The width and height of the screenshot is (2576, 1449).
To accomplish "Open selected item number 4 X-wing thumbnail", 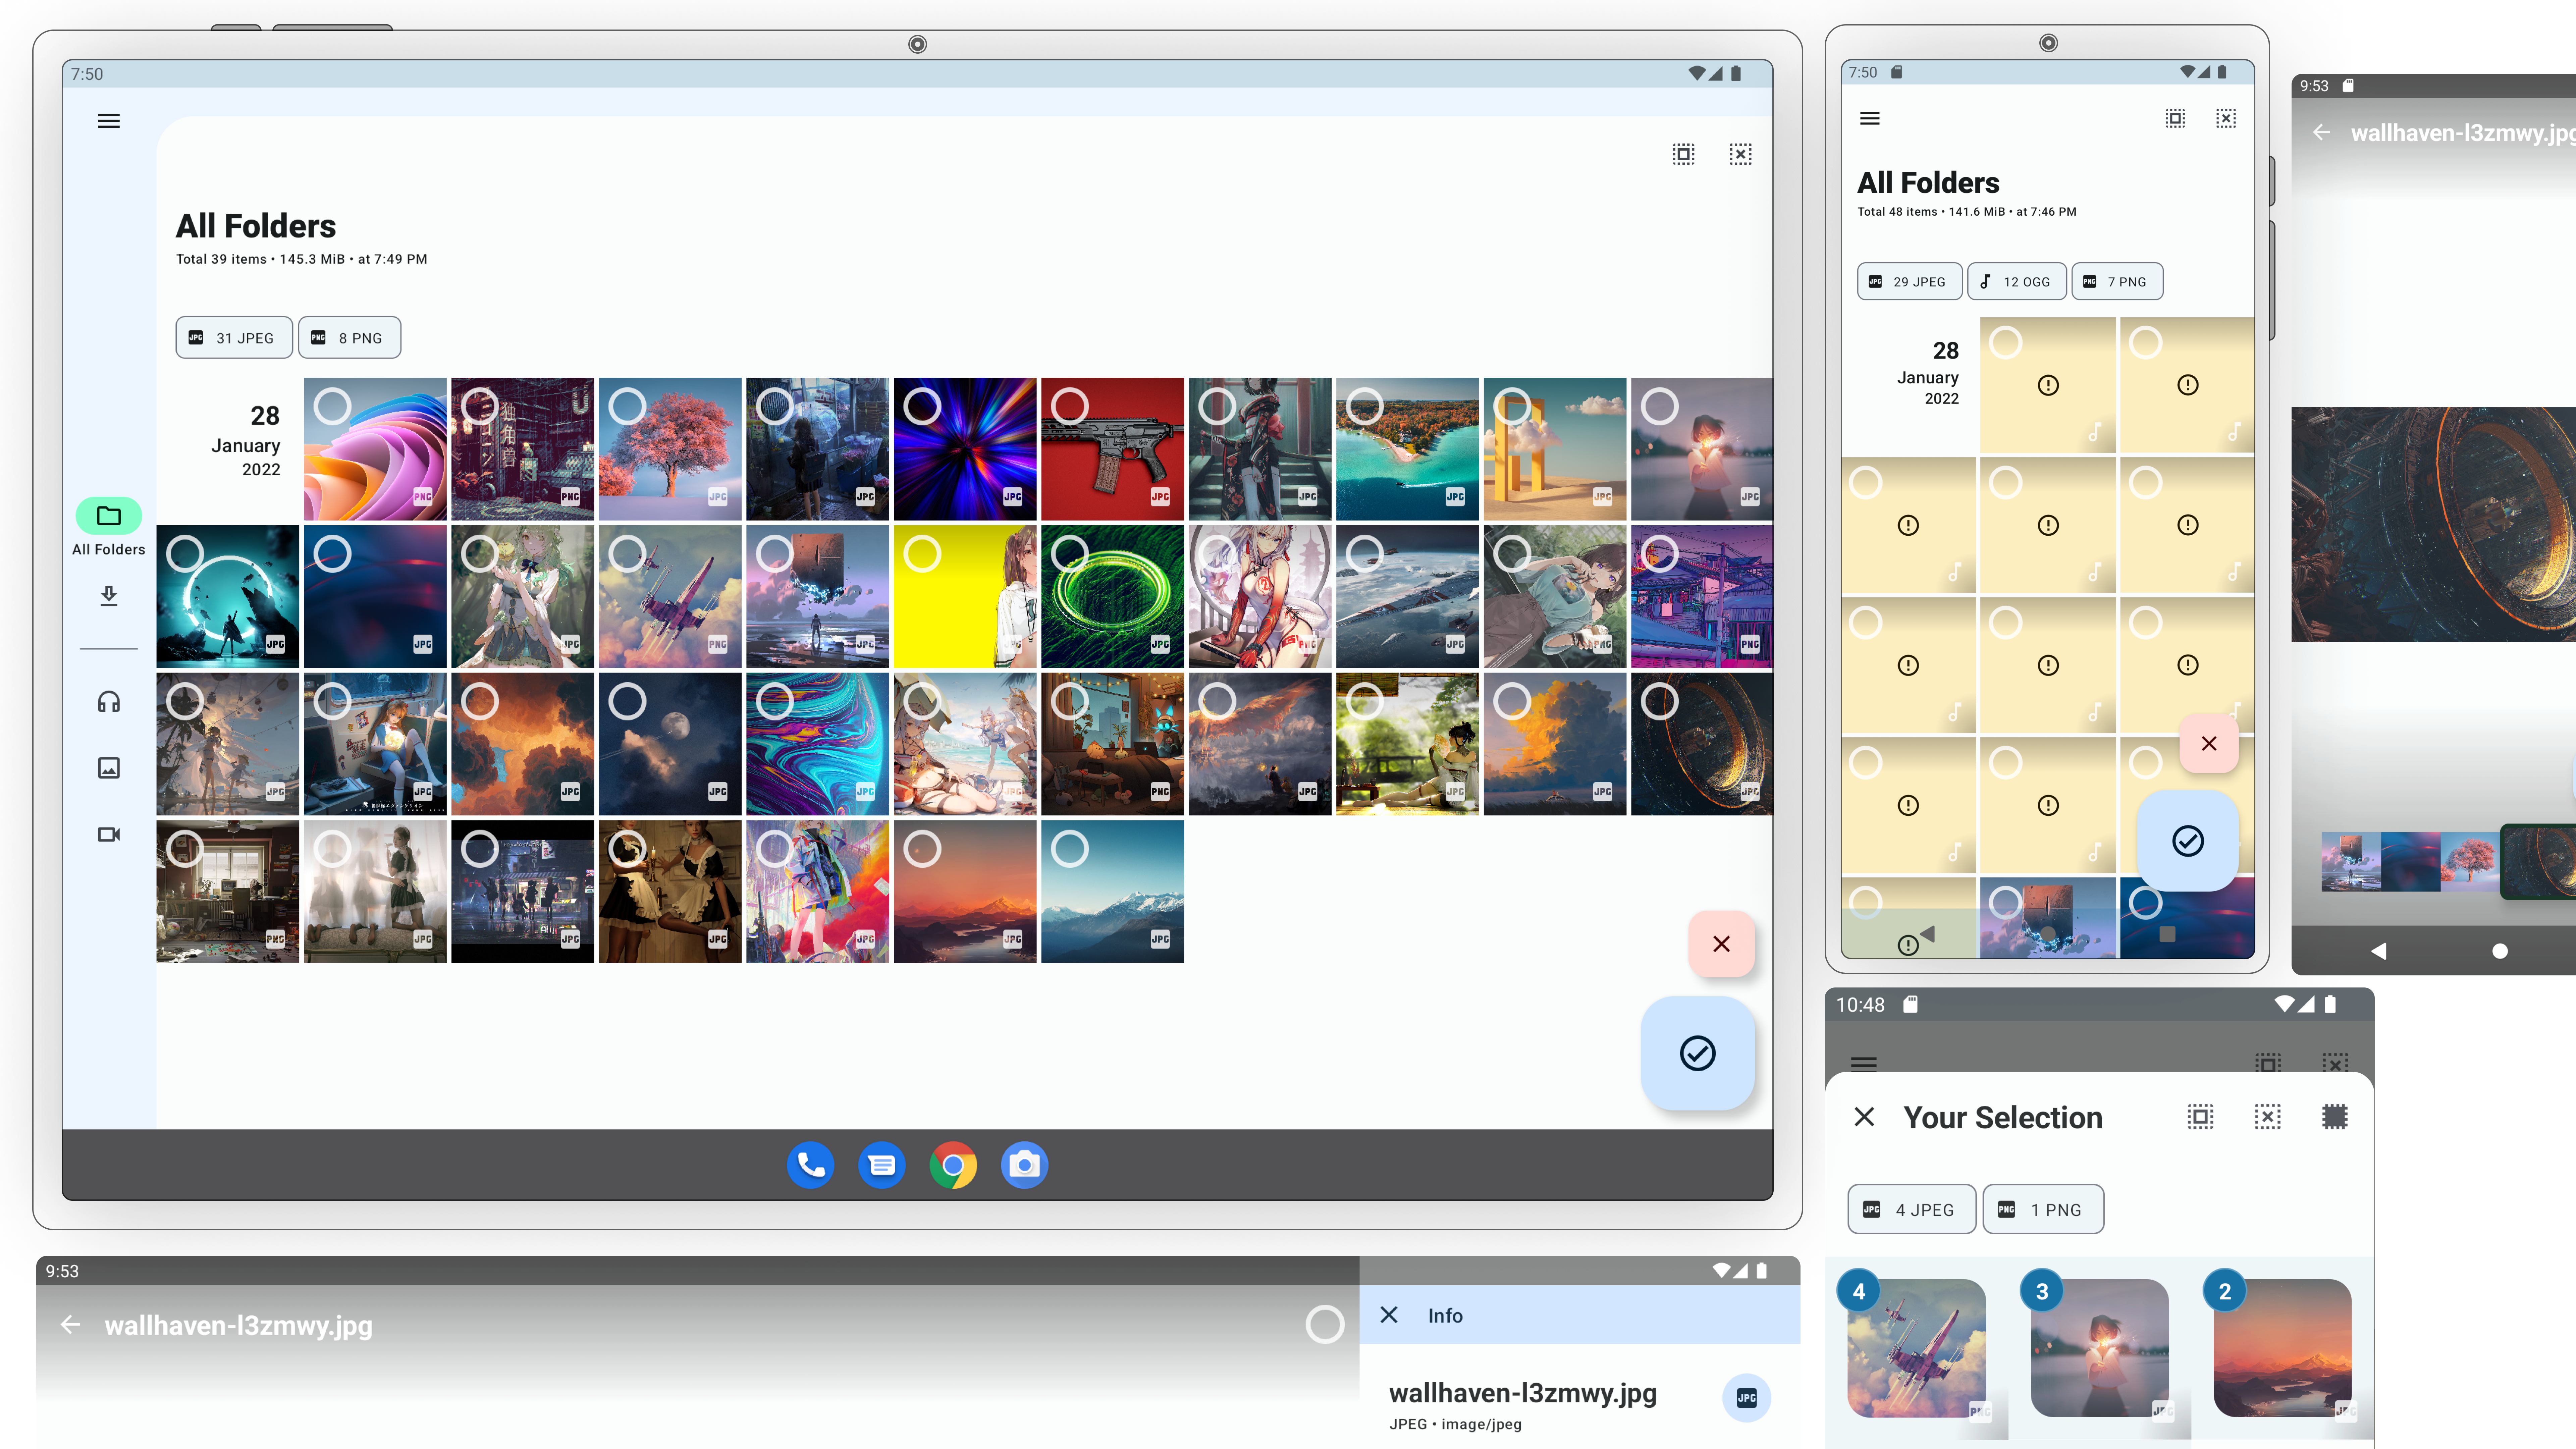I will pos(1917,1348).
